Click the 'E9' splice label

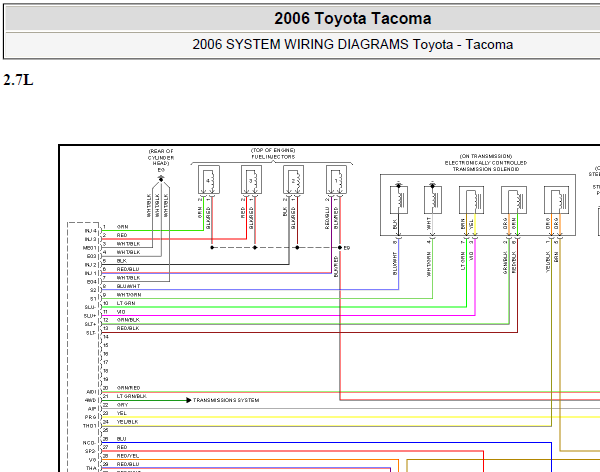pyautogui.click(x=347, y=248)
